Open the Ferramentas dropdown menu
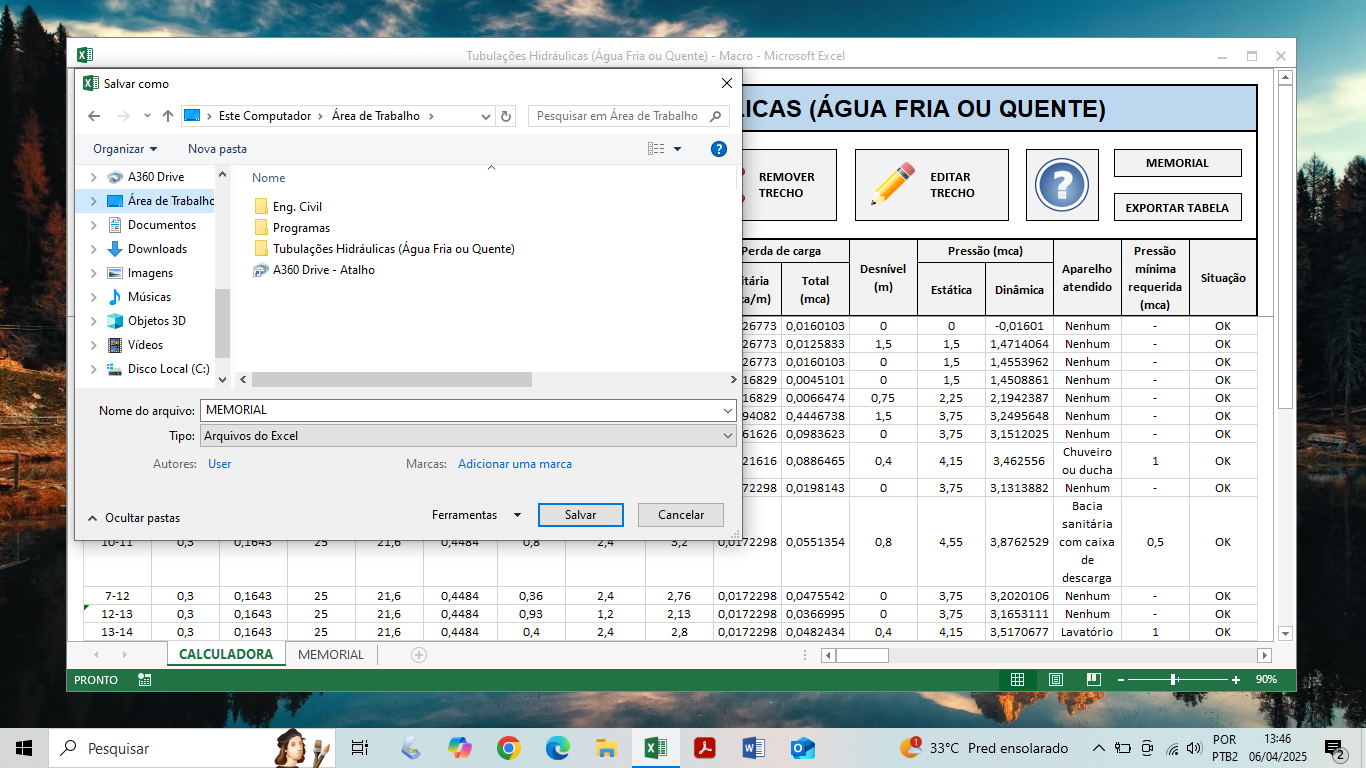Screen dimensions: 1366x768 point(476,515)
